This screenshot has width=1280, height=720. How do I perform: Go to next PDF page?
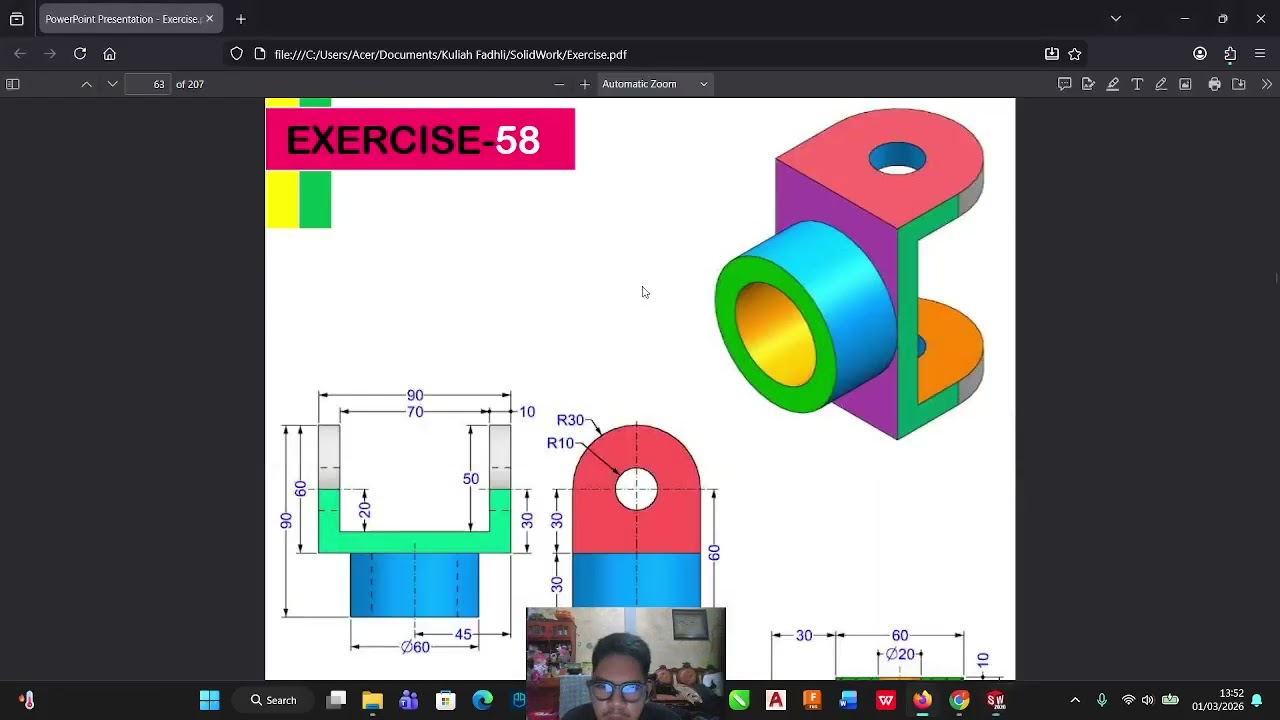[112, 84]
